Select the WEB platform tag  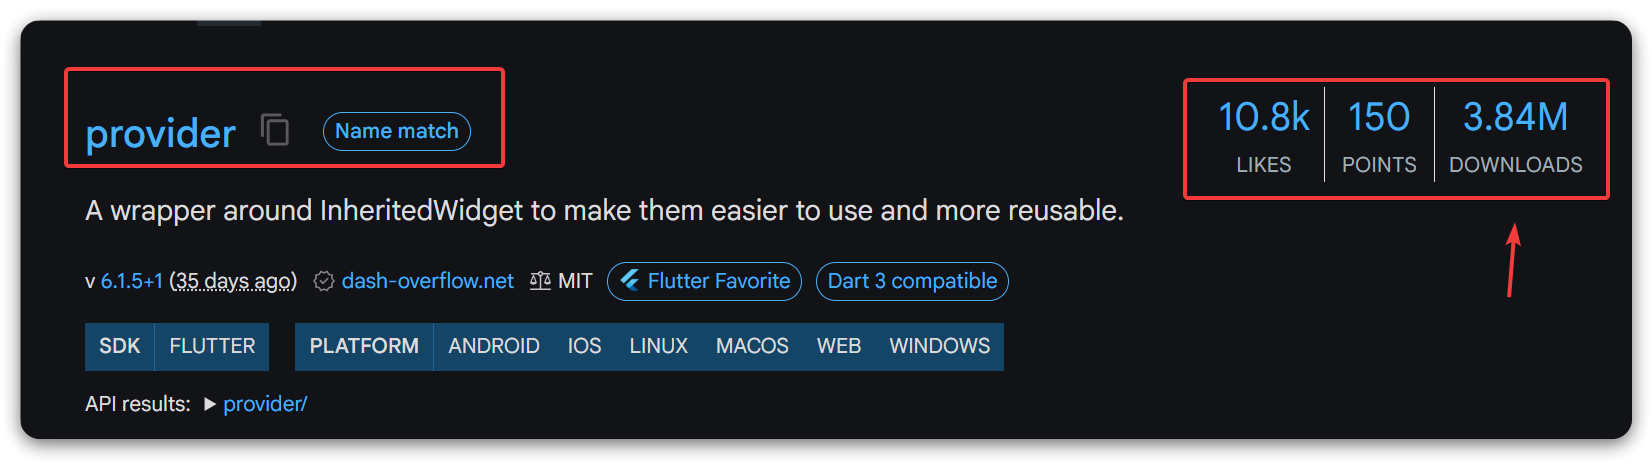[x=838, y=346]
